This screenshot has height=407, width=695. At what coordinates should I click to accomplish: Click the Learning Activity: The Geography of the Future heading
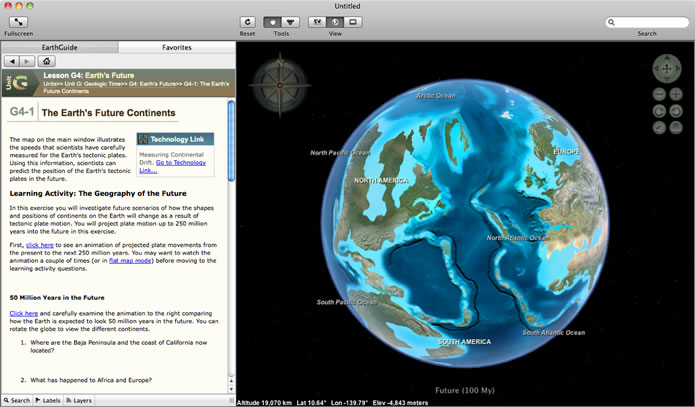tap(98, 193)
